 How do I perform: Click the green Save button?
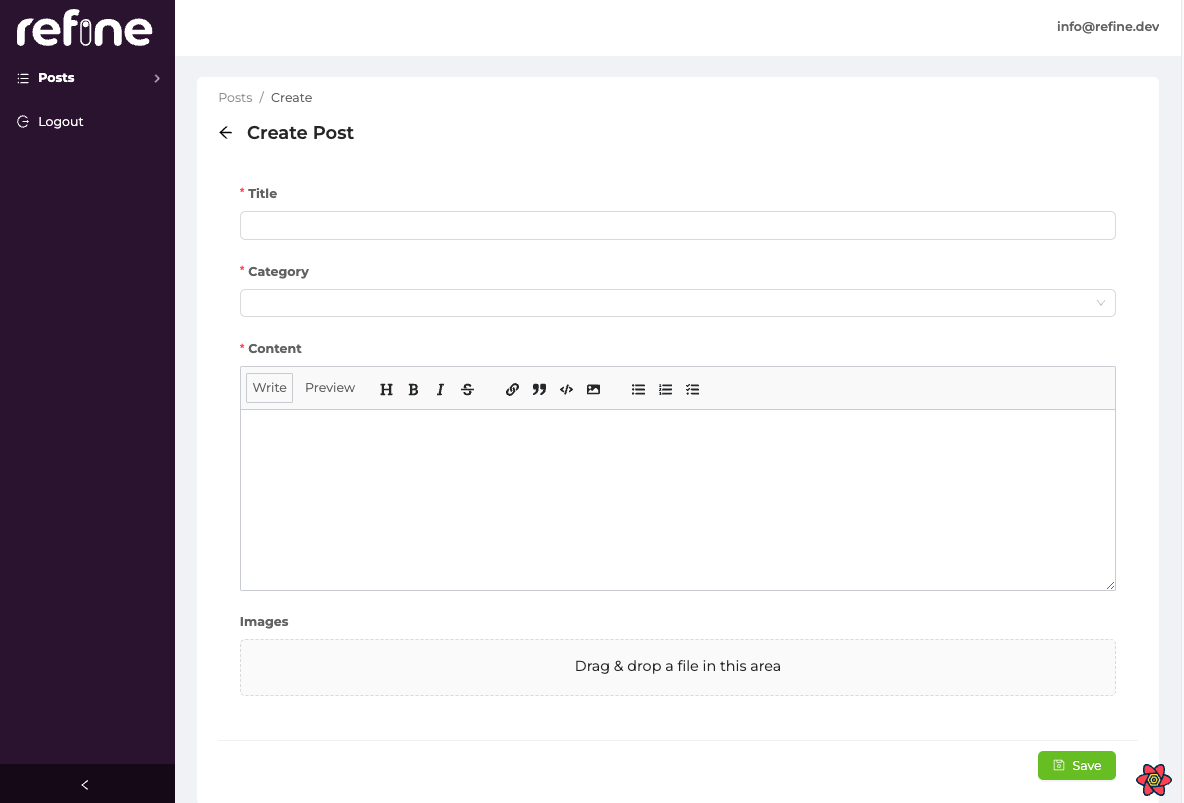pyautogui.click(x=1076, y=765)
